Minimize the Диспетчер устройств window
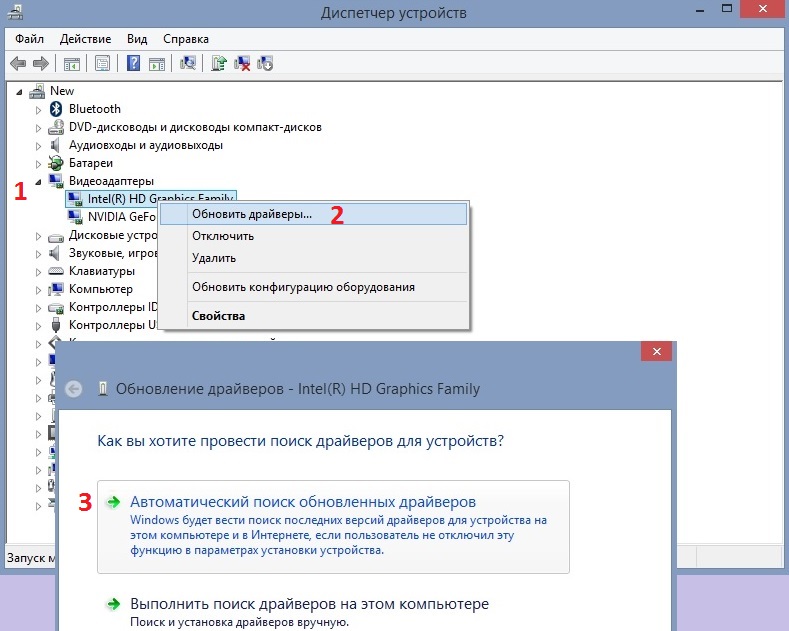Screen dimensions: 789x631 pyautogui.click(x=700, y=10)
